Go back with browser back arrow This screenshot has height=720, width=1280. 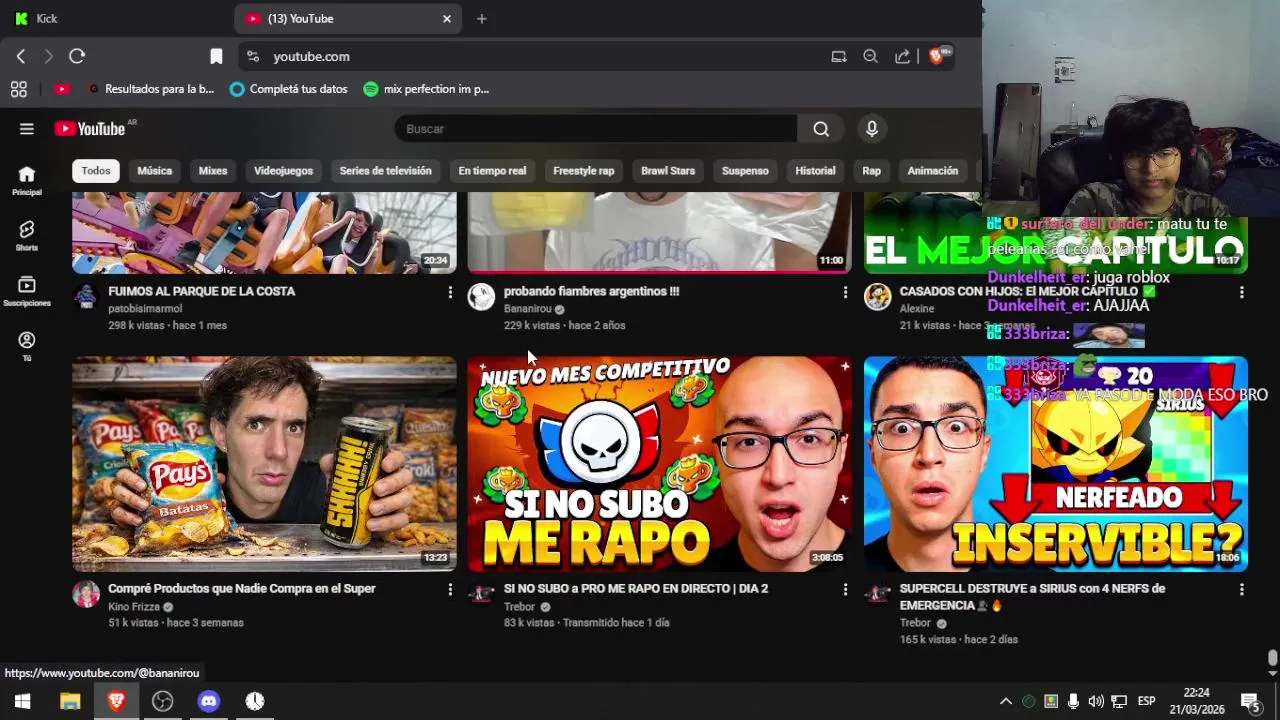click(x=21, y=56)
